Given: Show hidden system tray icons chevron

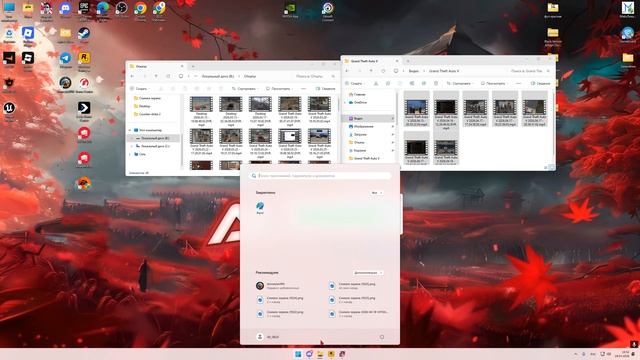Looking at the screenshot, I should coord(576,354).
